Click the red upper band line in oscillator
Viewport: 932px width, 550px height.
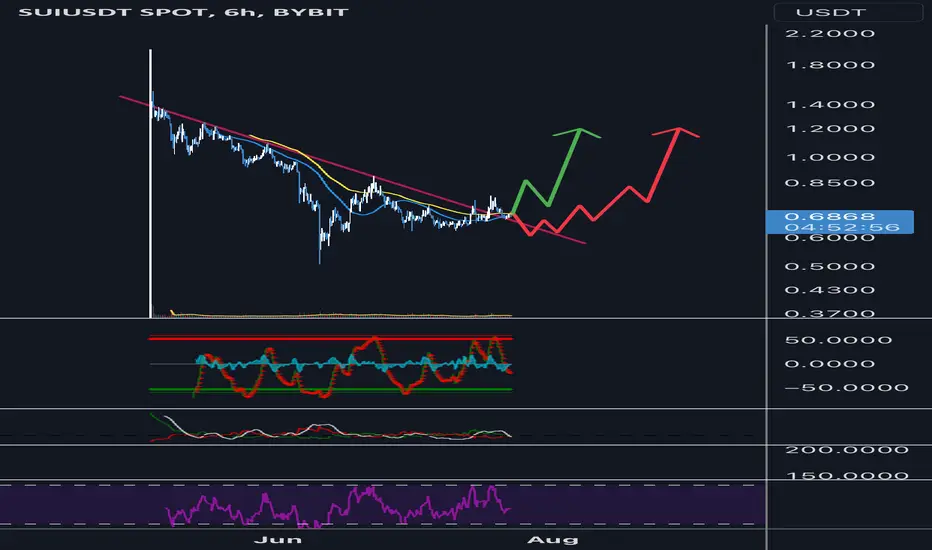tap(330, 338)
